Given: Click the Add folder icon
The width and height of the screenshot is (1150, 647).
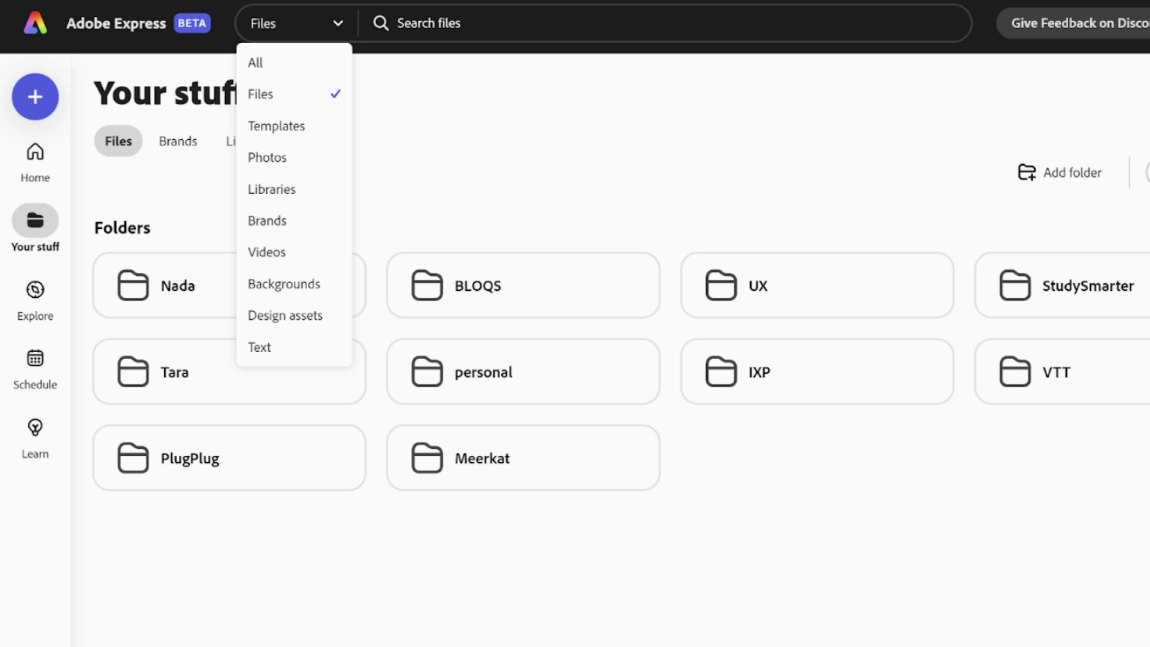Looking at the screenshot, I should [1026, 173].
